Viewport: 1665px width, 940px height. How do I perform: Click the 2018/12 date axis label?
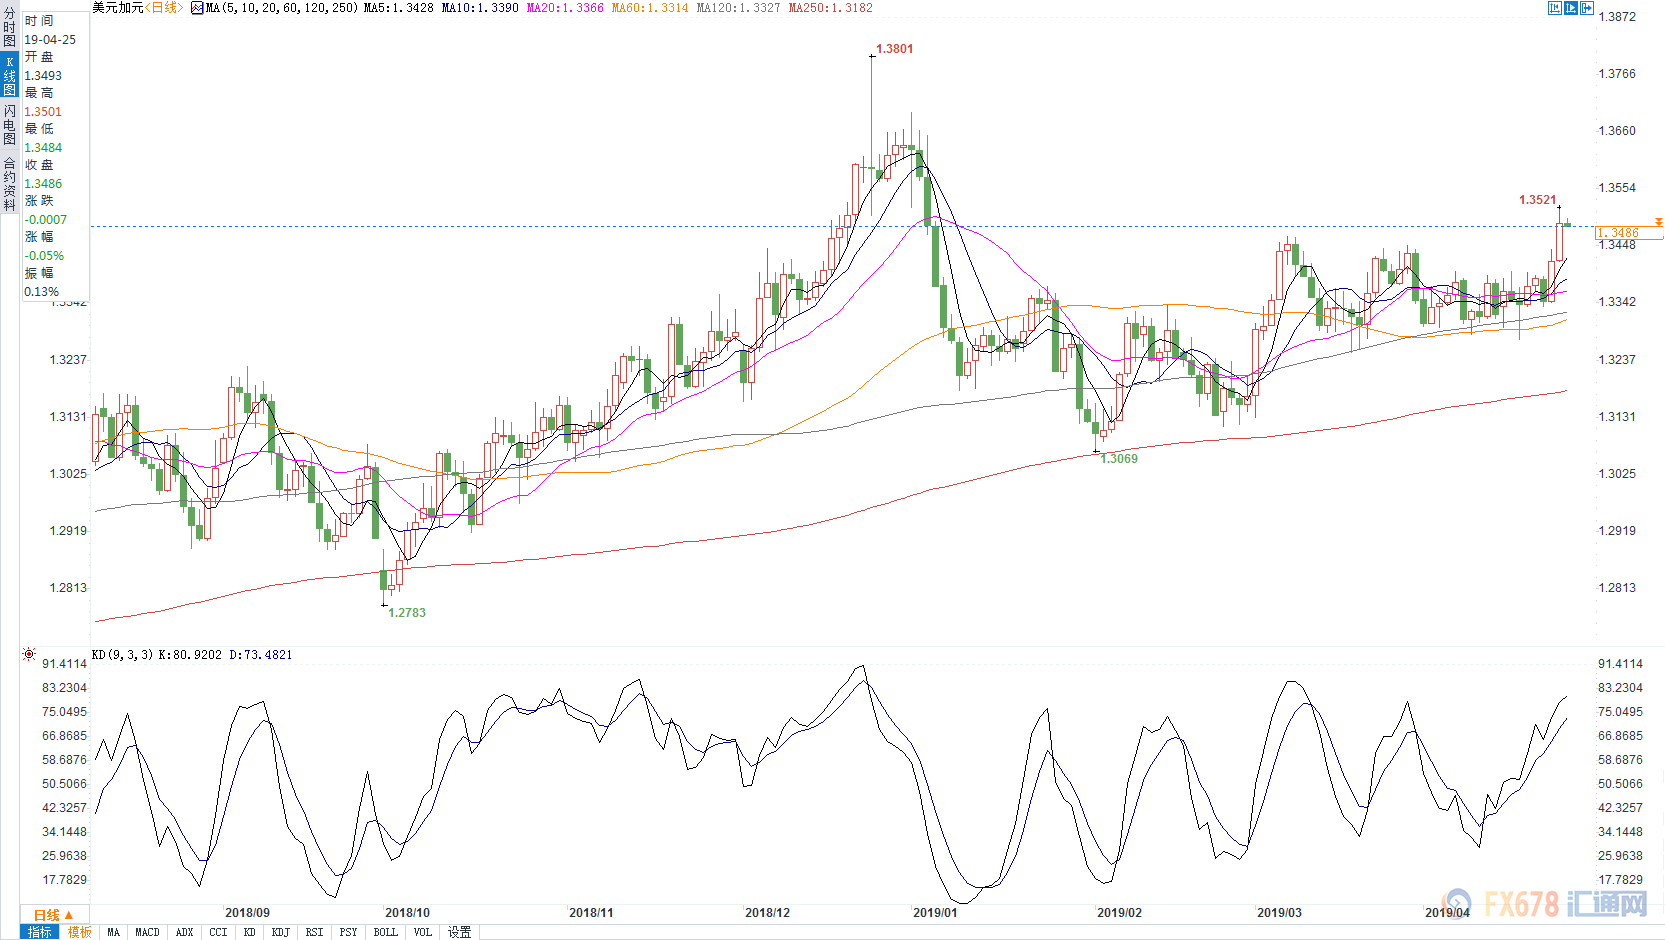(x=767, y=913)
